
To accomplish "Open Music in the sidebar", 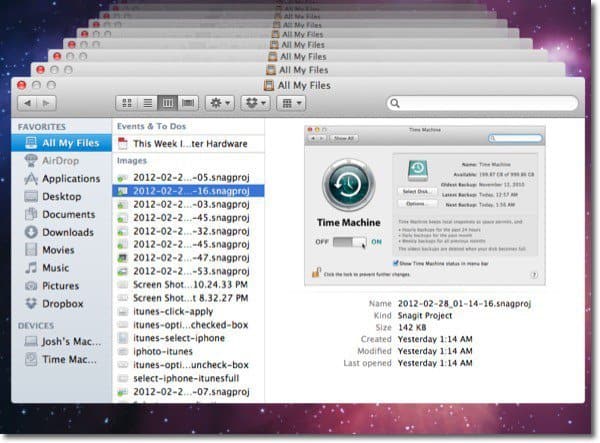I will click(x=62, y=268).
